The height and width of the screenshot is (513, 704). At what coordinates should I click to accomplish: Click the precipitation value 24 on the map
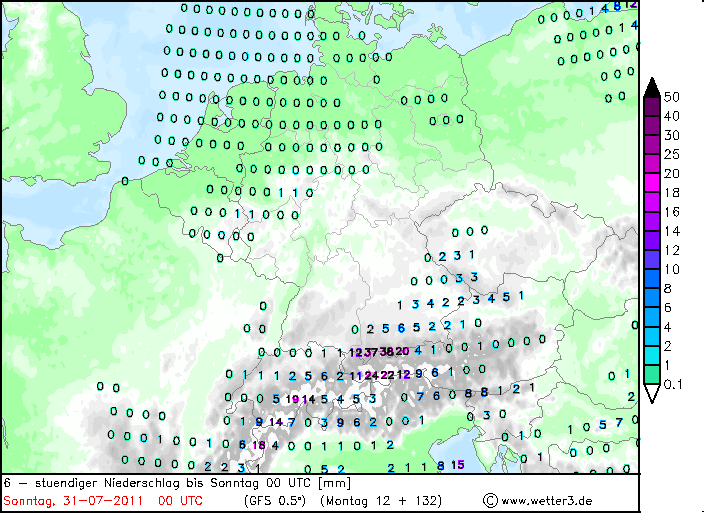[371, 375]
